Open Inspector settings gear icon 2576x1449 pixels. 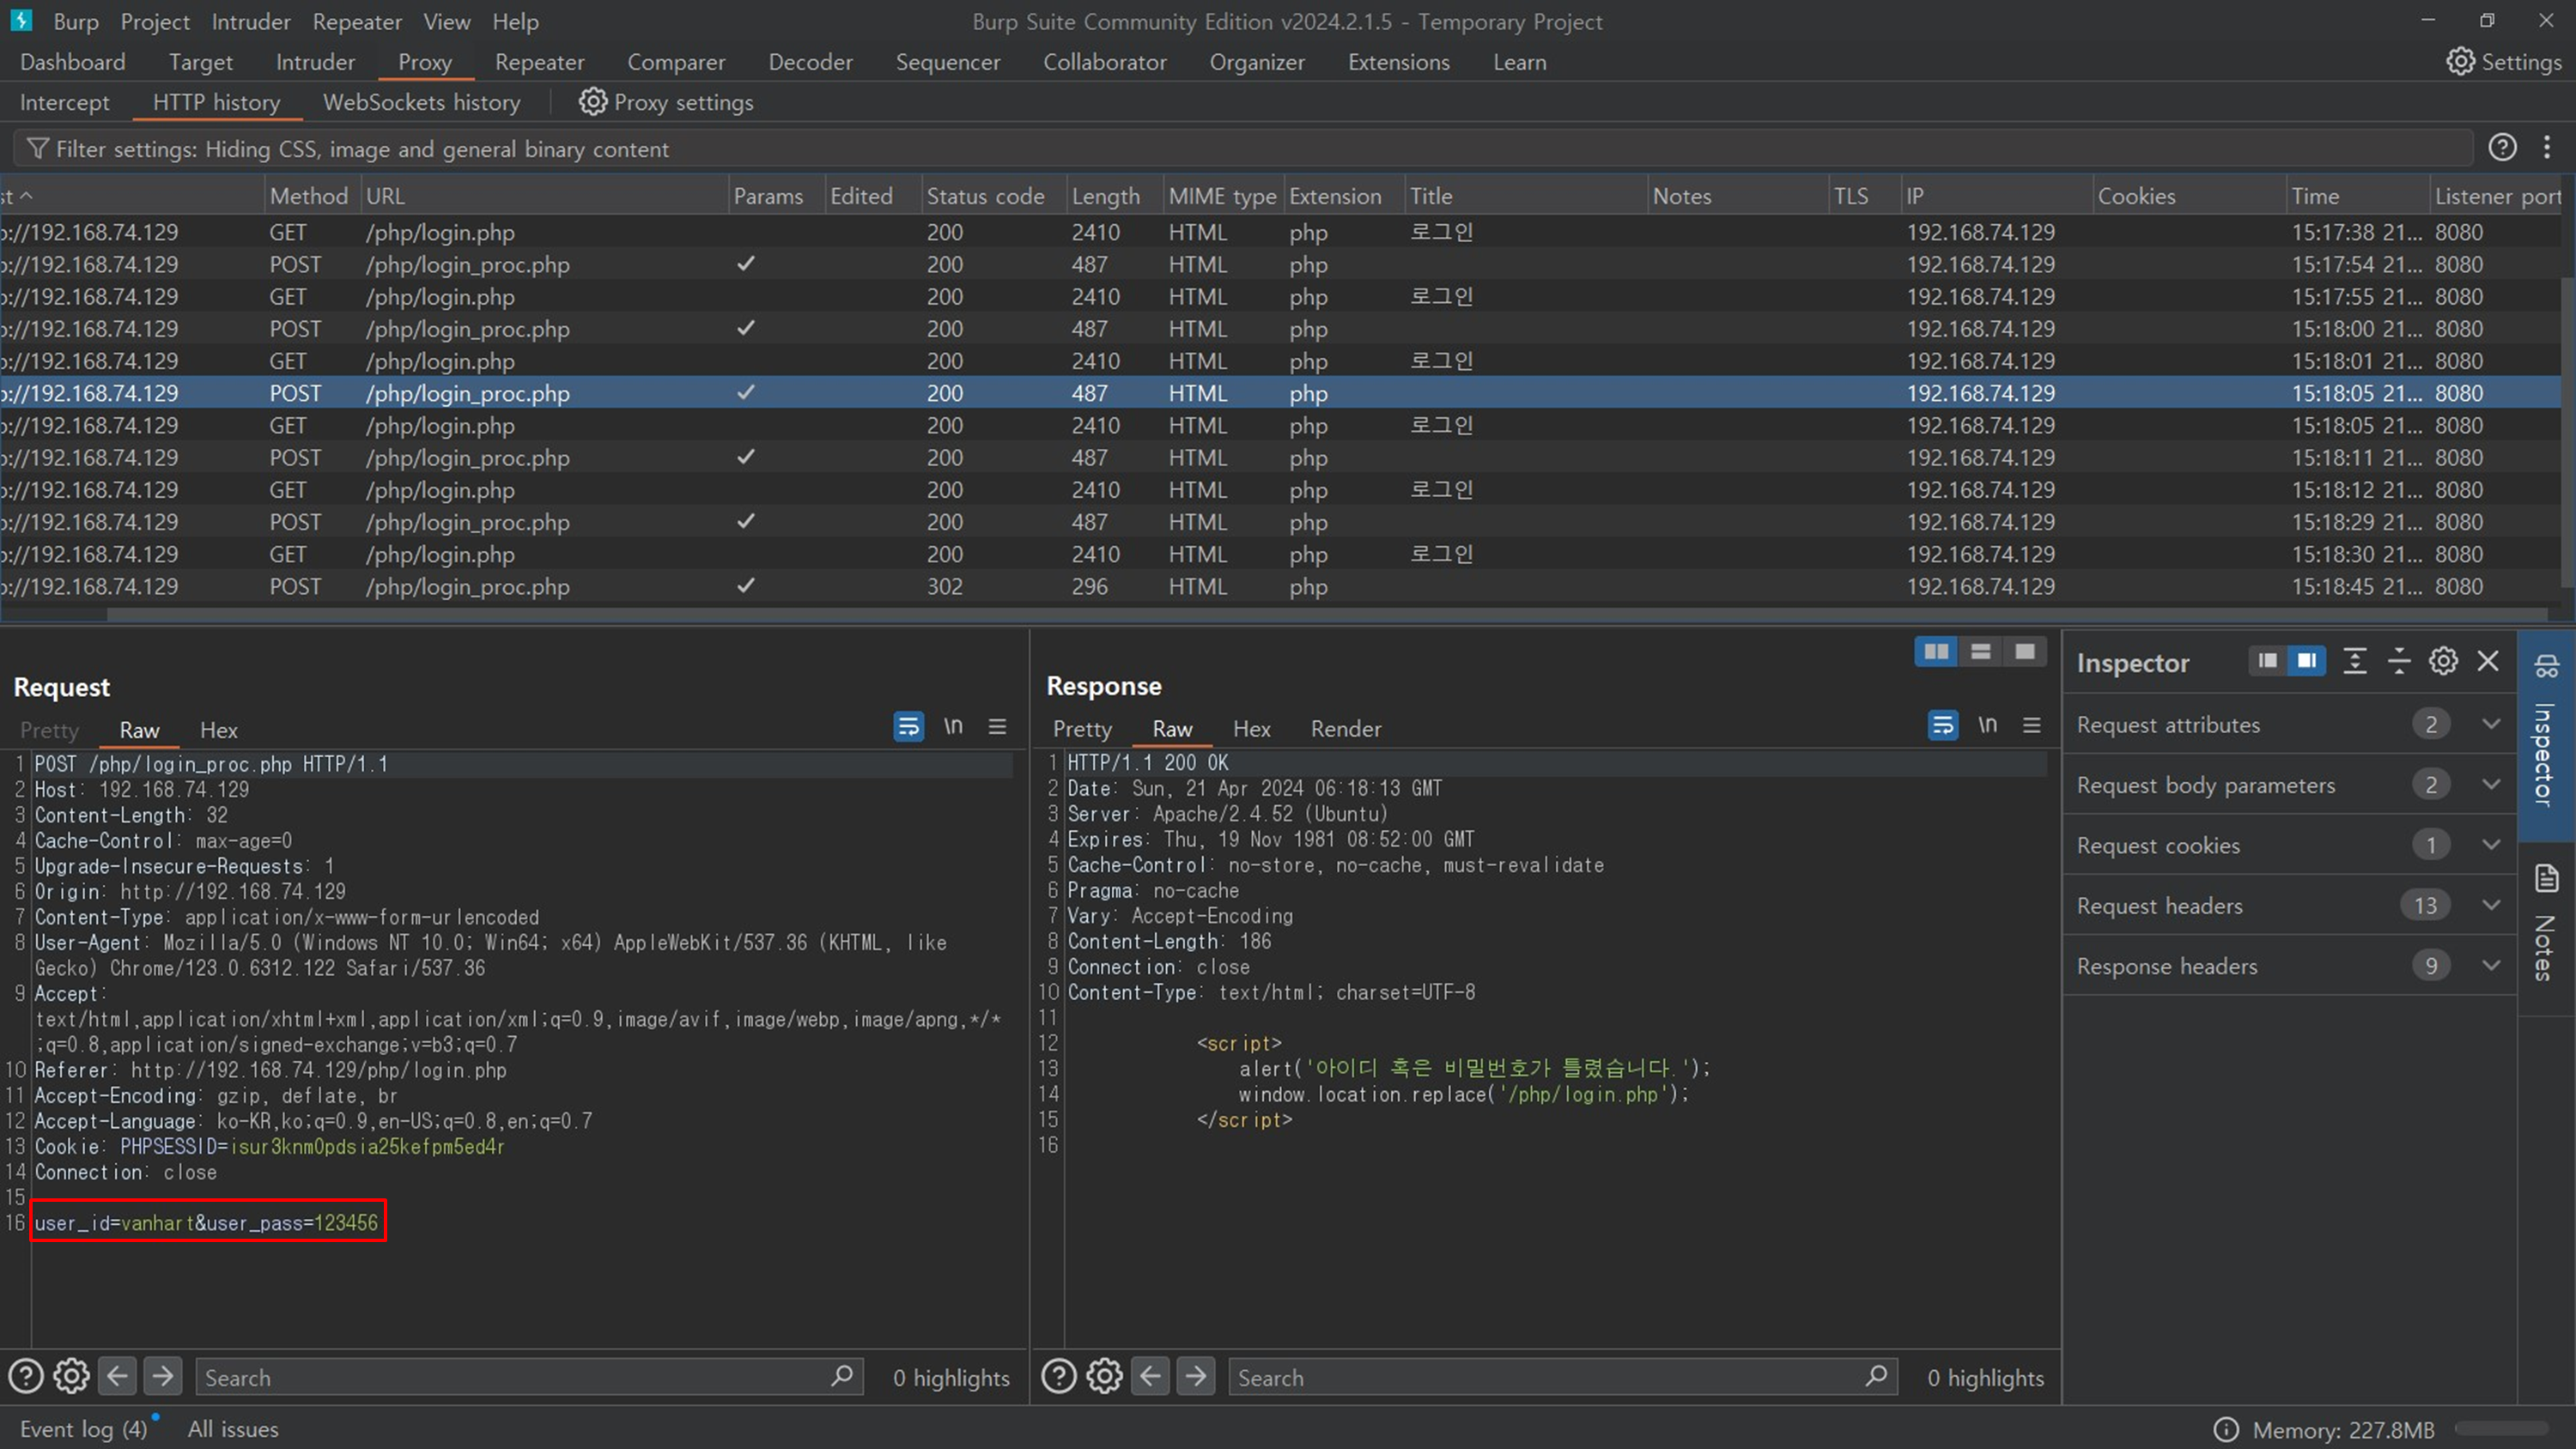pyautogui.click(x=2443, y=661)
